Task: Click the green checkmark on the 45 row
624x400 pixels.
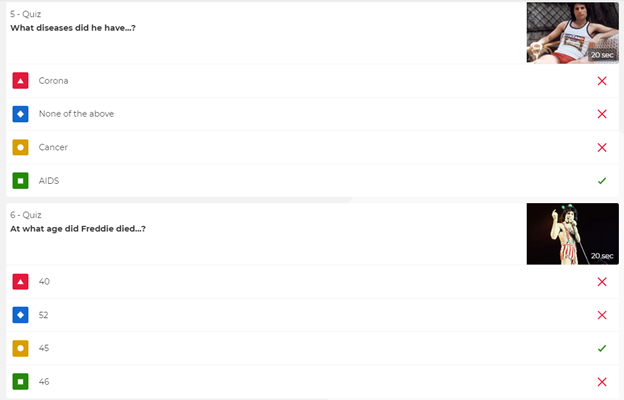Action: pos(602,348)
